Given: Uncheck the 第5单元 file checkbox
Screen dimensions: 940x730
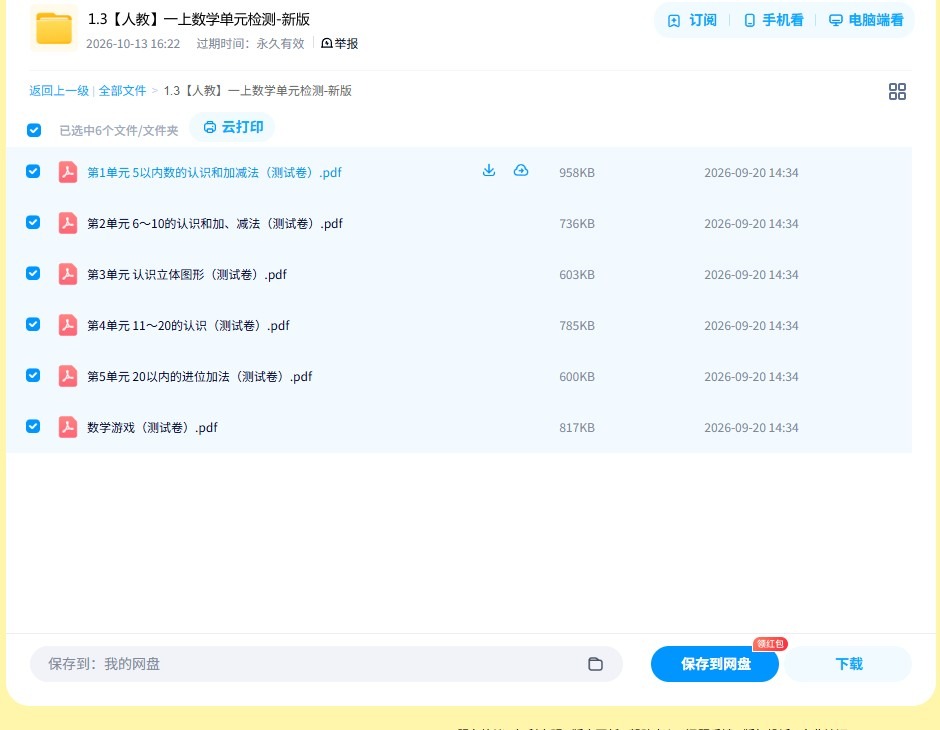Looking at the screenshot, I should point(33,375).
